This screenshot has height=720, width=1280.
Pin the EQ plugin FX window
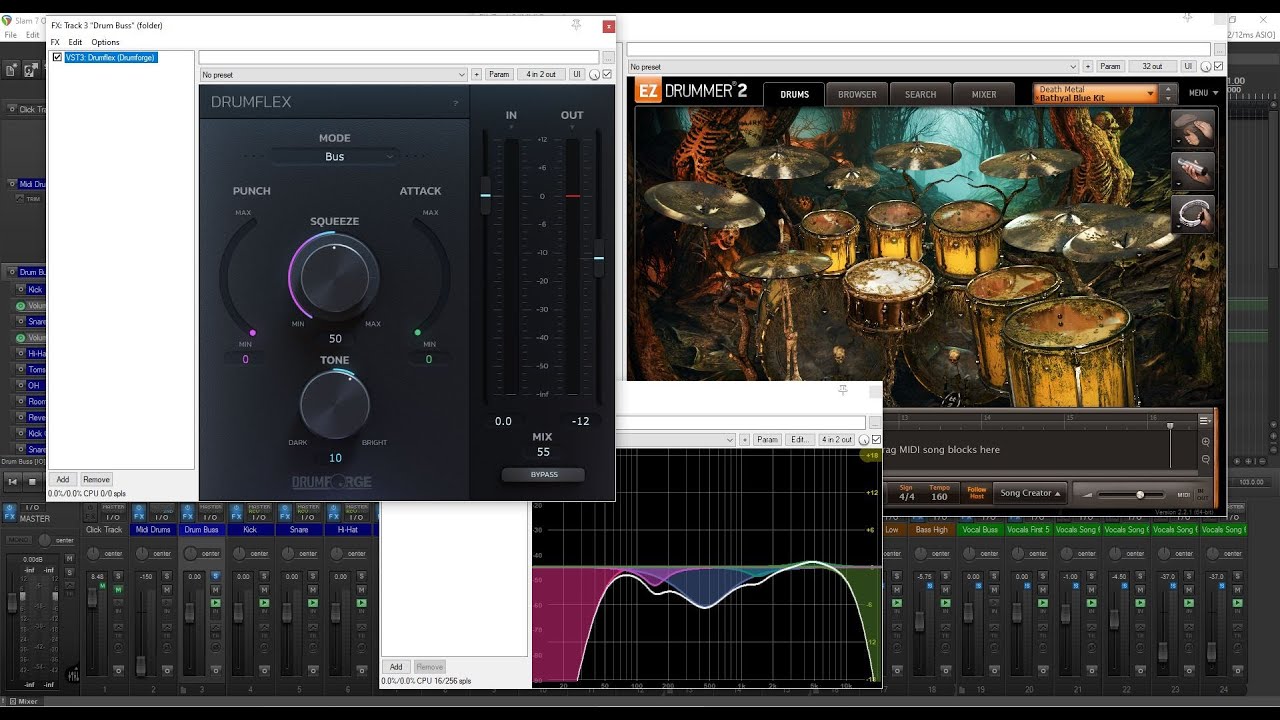(x=843, y=390)
